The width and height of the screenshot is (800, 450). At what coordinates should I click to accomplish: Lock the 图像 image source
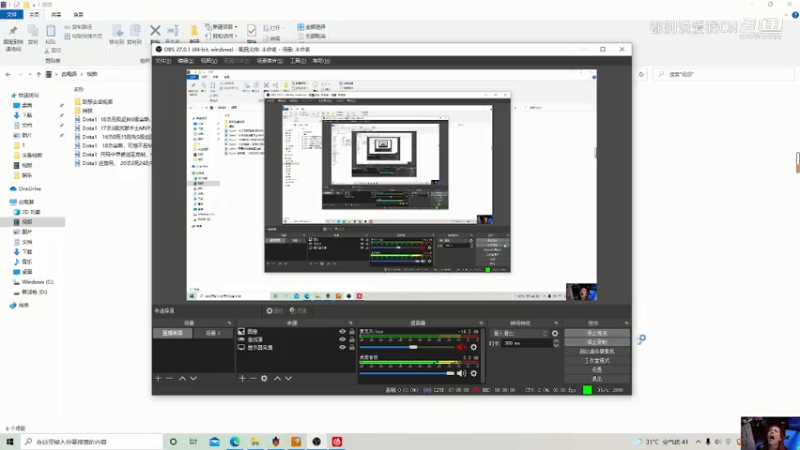point(352,331)
